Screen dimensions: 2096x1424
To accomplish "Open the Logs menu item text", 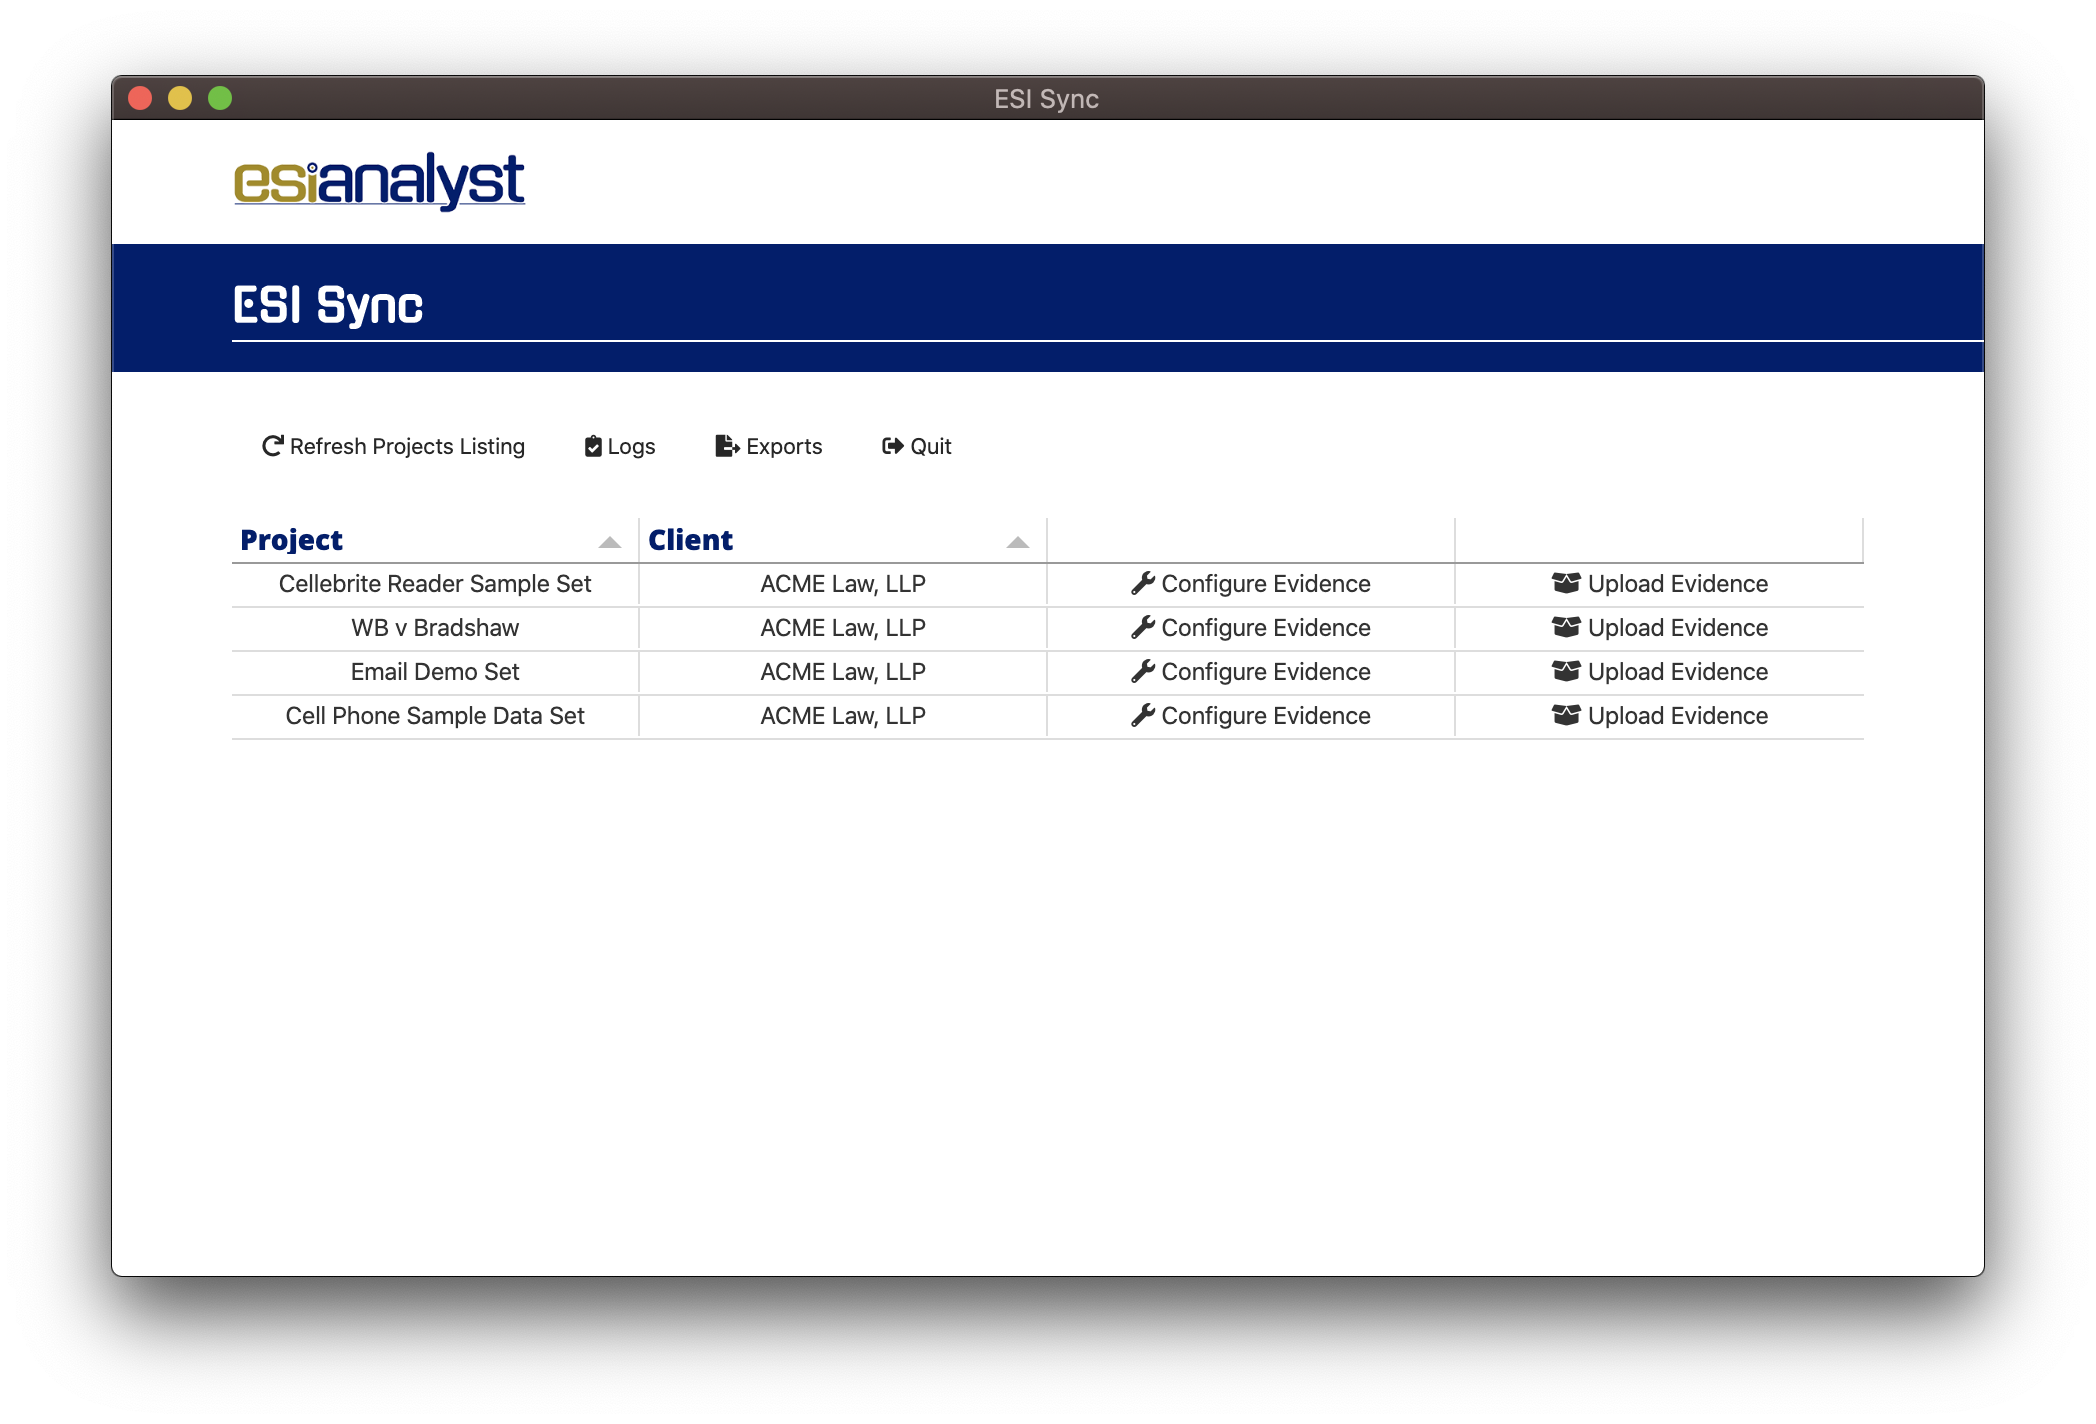I will coord(631,446).
